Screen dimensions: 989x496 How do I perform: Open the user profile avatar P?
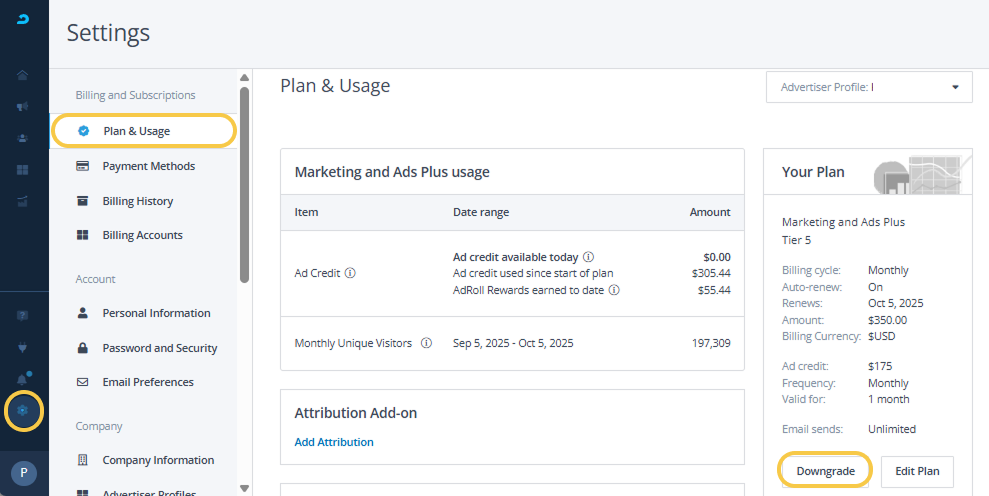pos(24,472)
